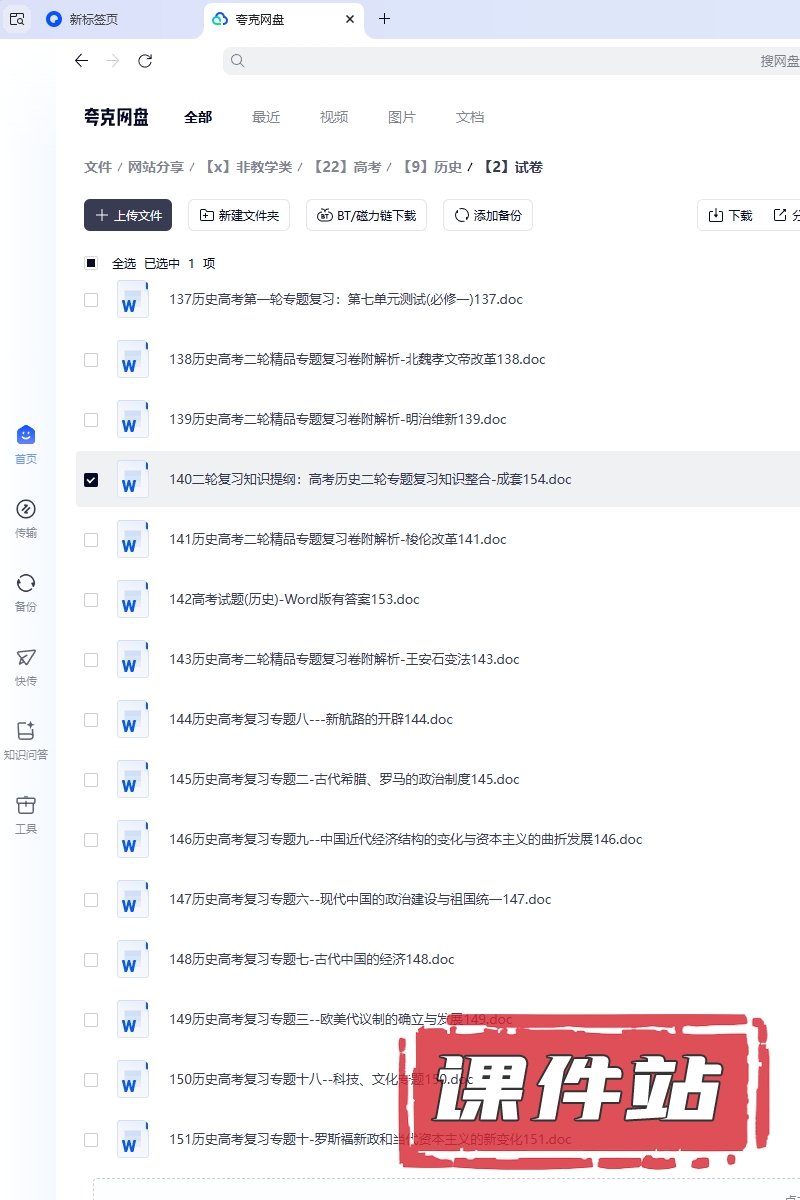Viewport: 800px width, 1200px height.
Task: Open file 144历史高考复习专题八 新航路的开辟
Action: 311,720
